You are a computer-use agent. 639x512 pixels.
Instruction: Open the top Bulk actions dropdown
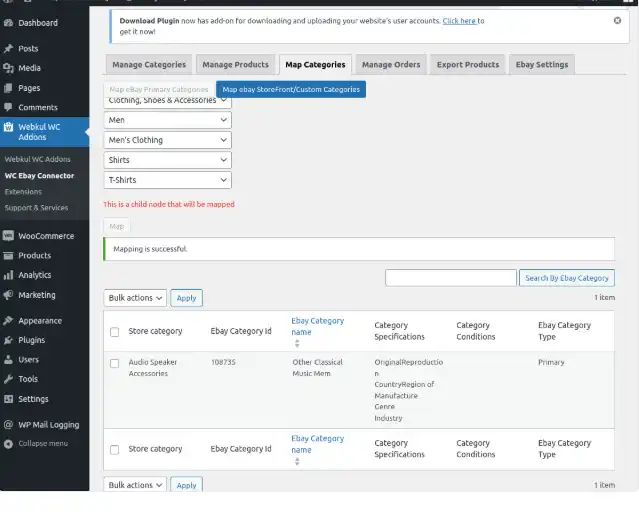coord(135,298)
